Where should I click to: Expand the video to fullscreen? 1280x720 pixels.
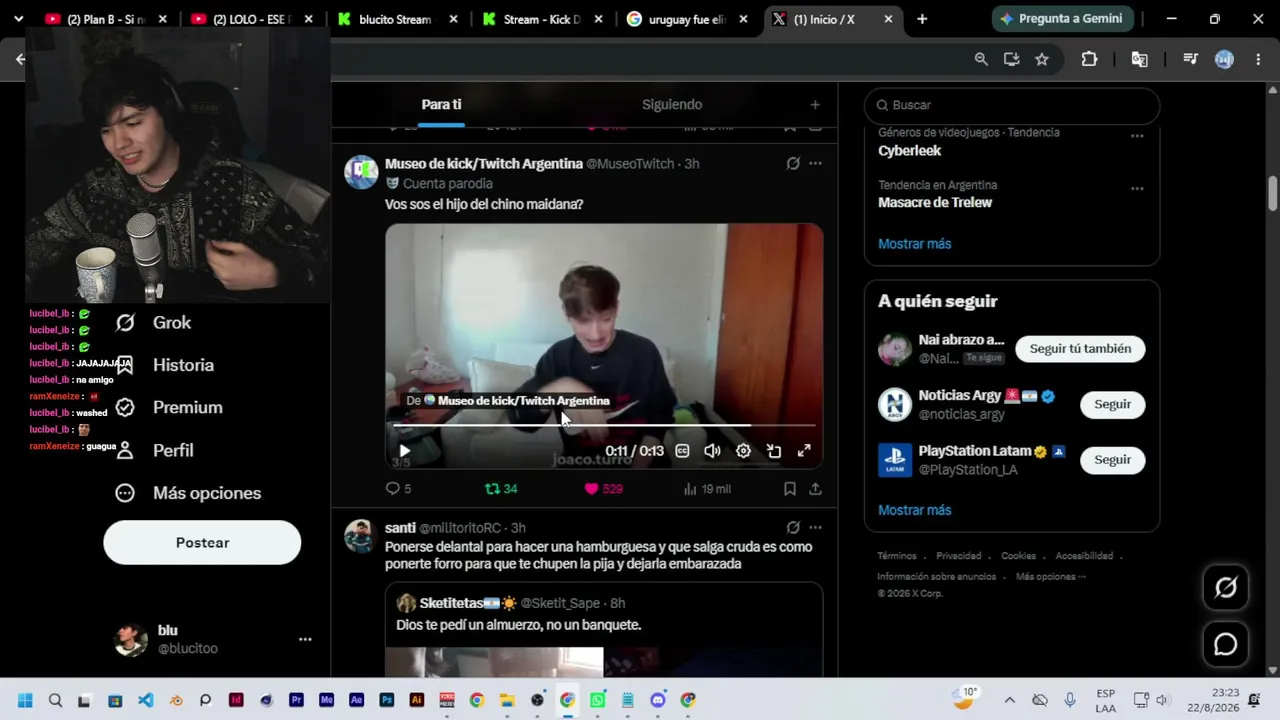[x=804, y=451]
